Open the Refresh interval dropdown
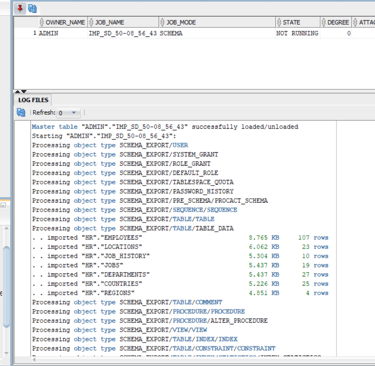This screenshot has width=375, height=366. [69, 113]
